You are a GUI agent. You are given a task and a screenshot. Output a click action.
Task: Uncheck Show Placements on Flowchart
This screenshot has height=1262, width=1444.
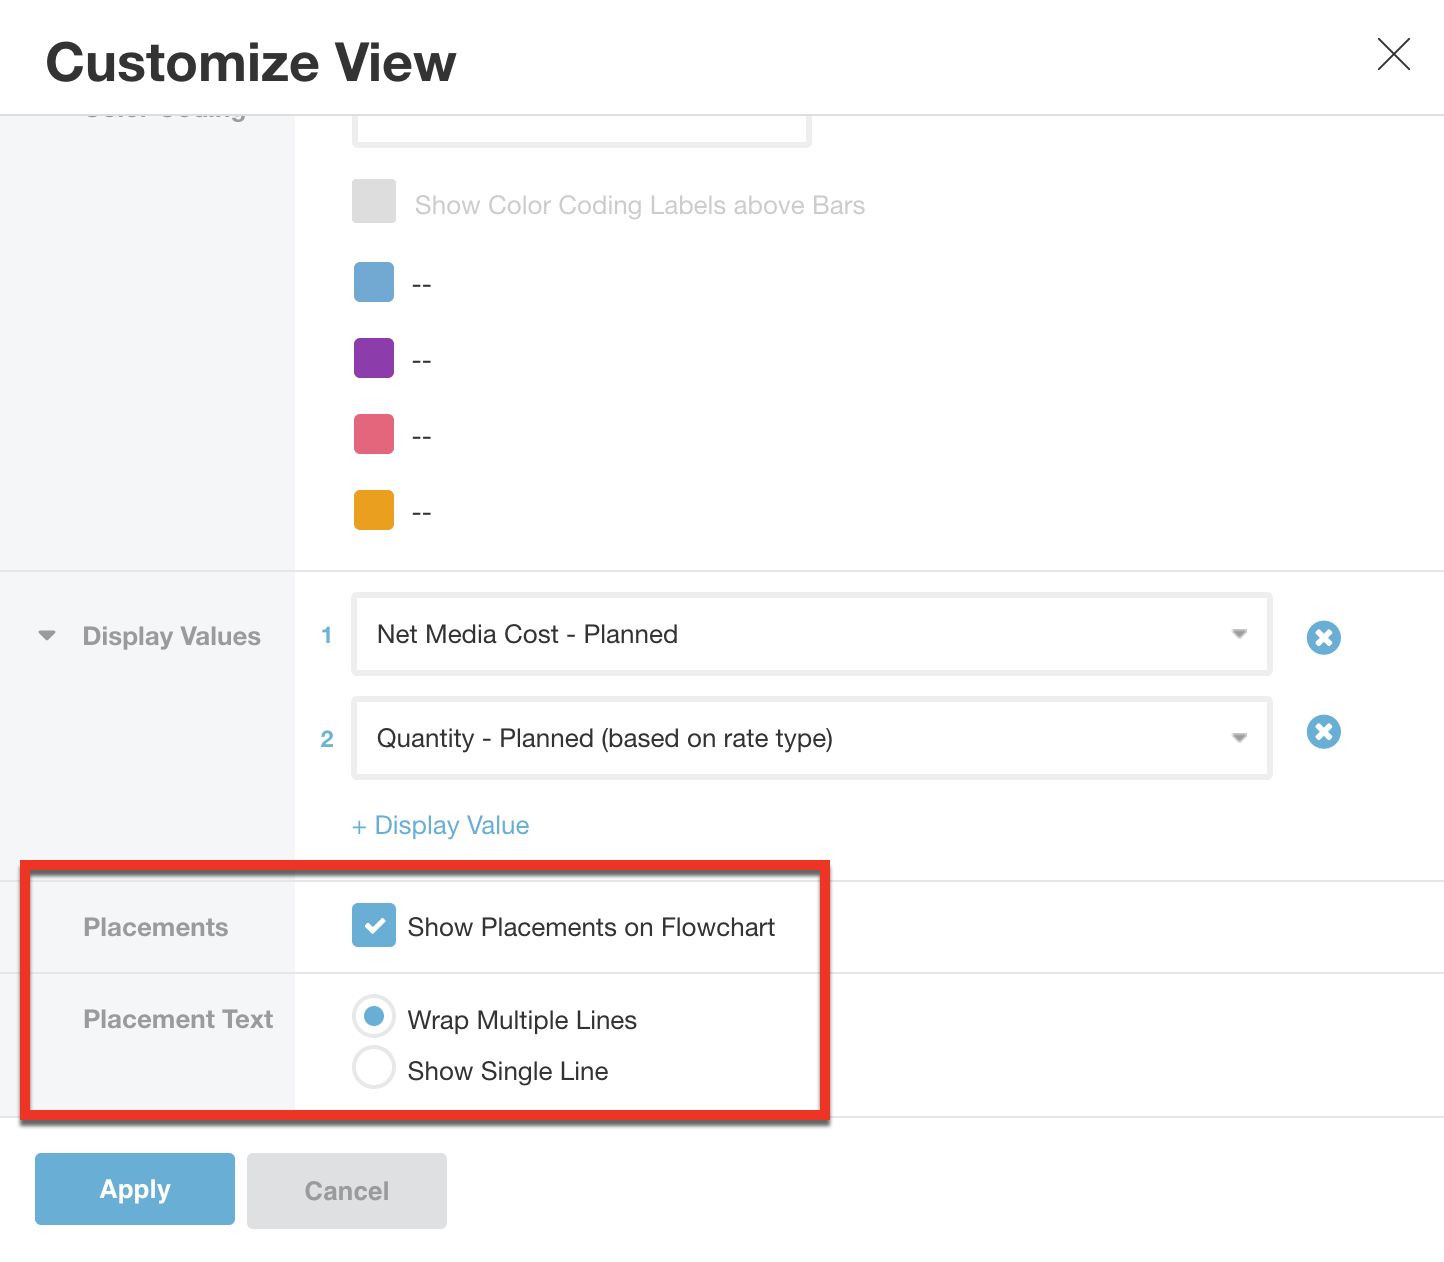point(373,925)
